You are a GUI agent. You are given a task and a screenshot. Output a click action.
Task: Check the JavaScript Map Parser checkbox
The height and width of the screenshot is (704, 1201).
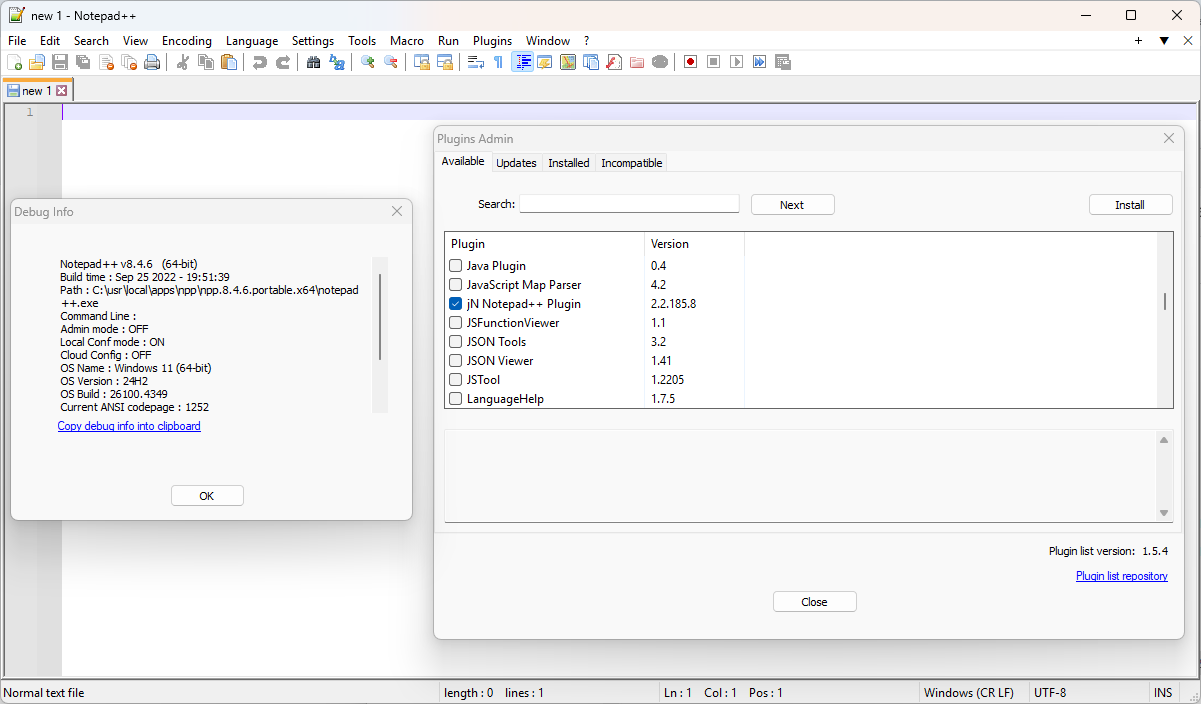[x=456, y=285]
